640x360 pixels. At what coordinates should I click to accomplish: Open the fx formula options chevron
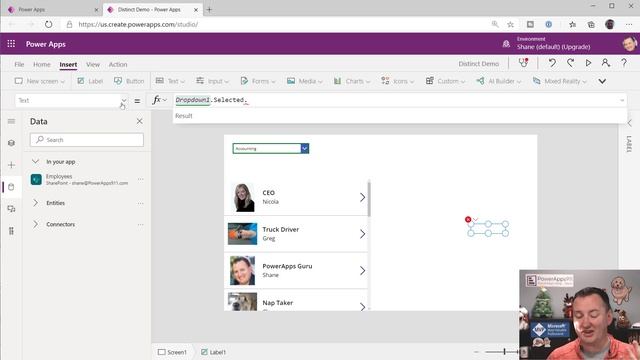pos(164,100)
